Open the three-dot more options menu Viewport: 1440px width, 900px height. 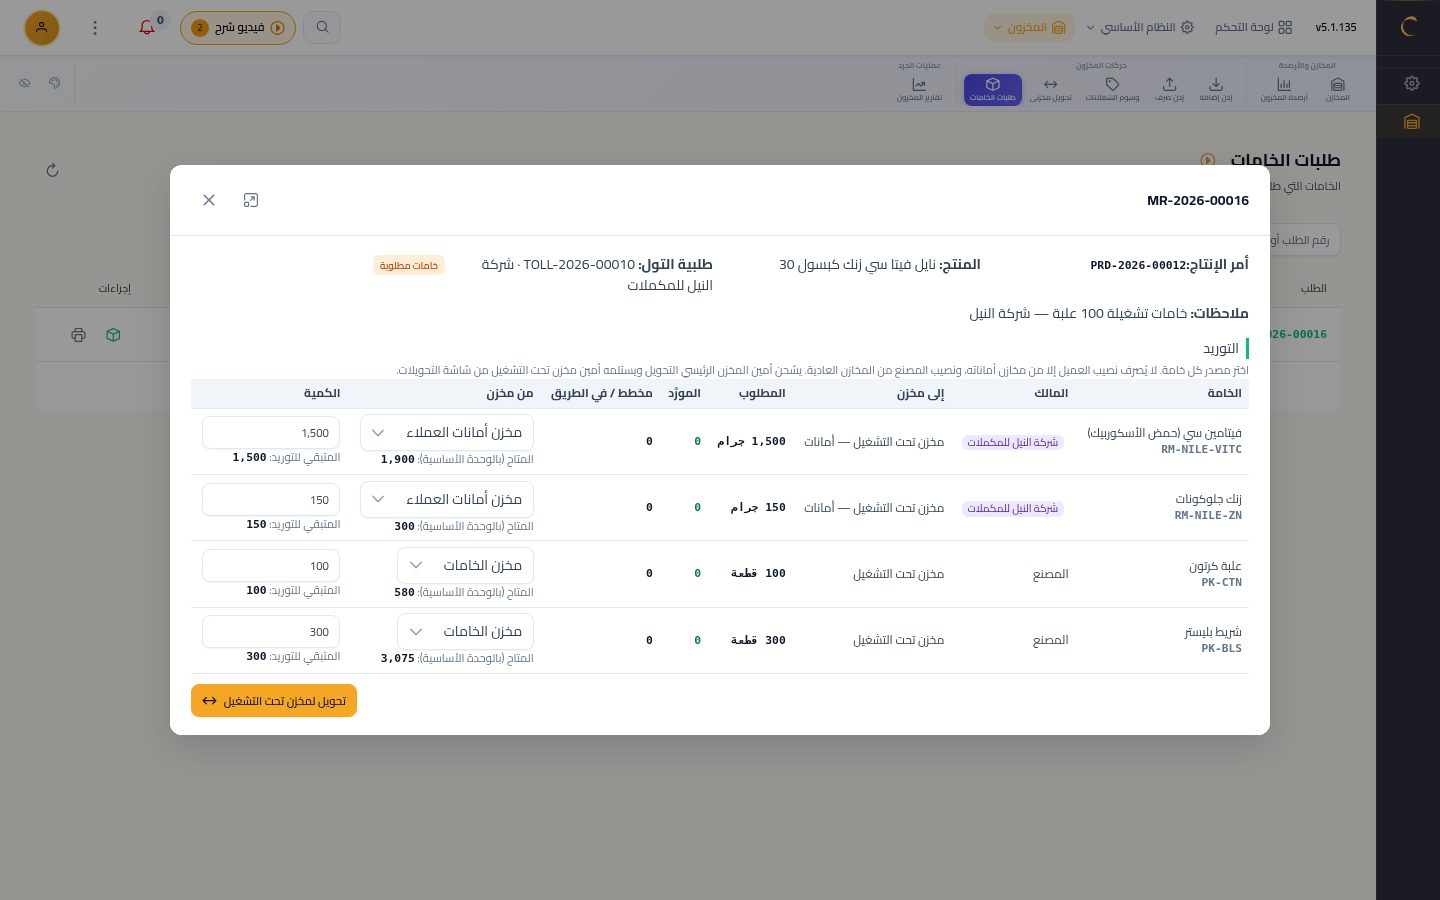95,28
